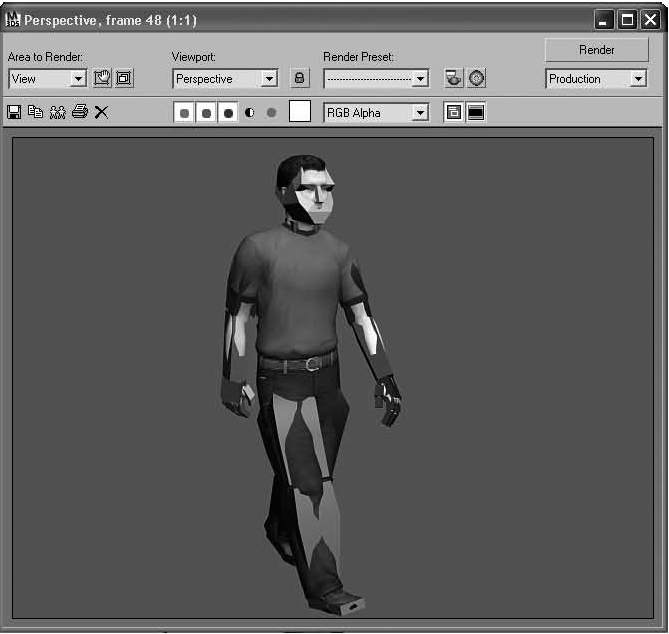Open the RGB Alpha channel dropdown
Screen dimensions: 669x634
[420, 113]
